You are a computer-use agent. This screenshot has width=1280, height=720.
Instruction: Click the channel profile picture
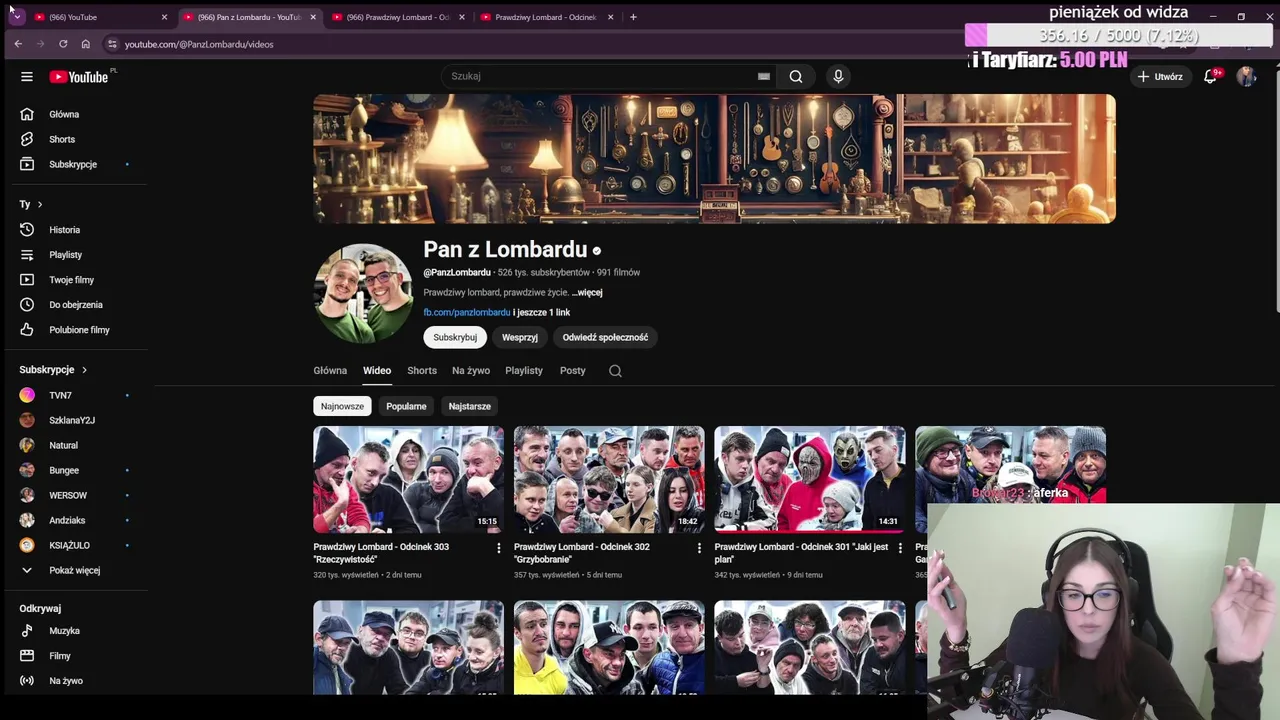pos(363,294)
